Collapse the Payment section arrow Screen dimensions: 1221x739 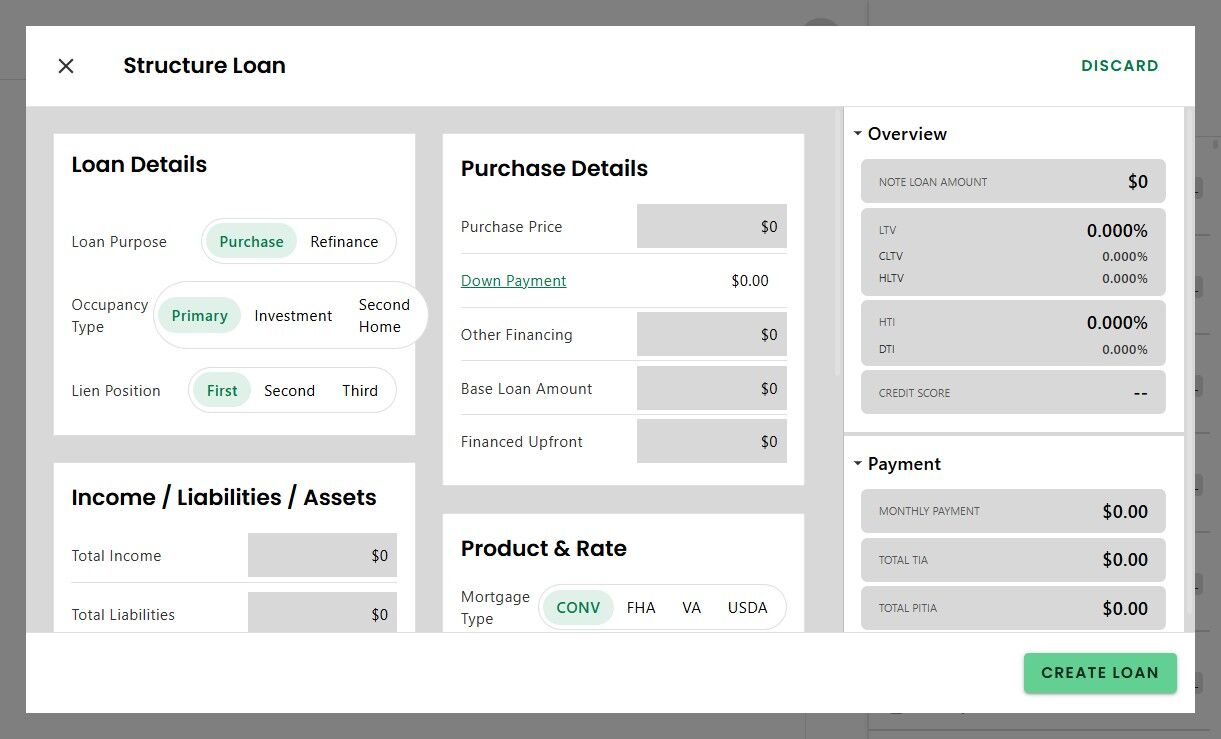point(857,464)
